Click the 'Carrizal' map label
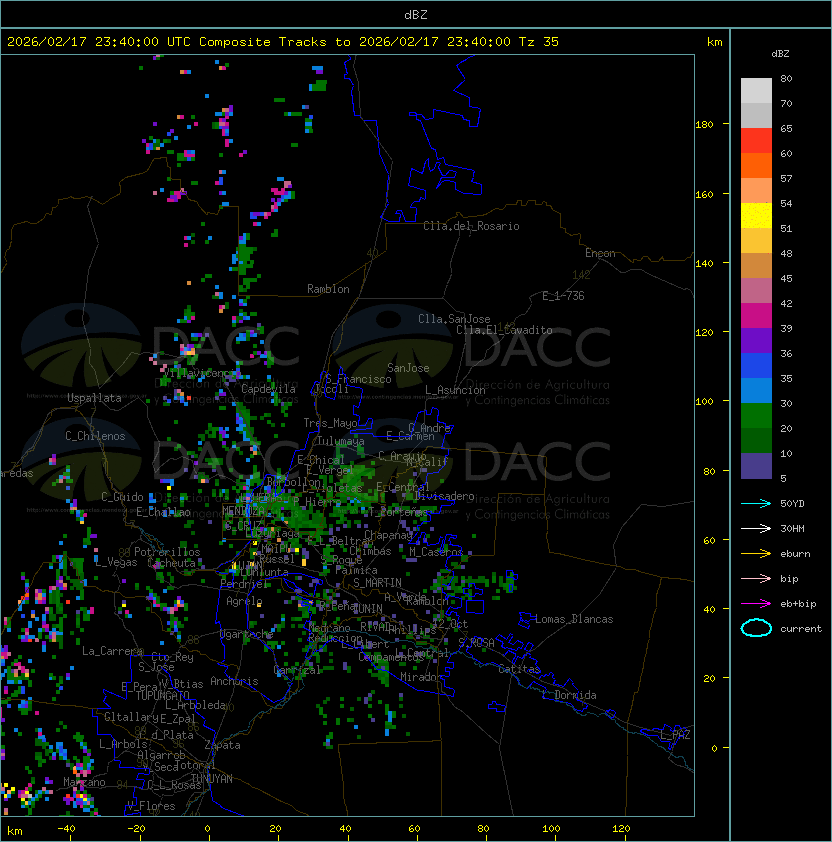 [x=297, y=670]
